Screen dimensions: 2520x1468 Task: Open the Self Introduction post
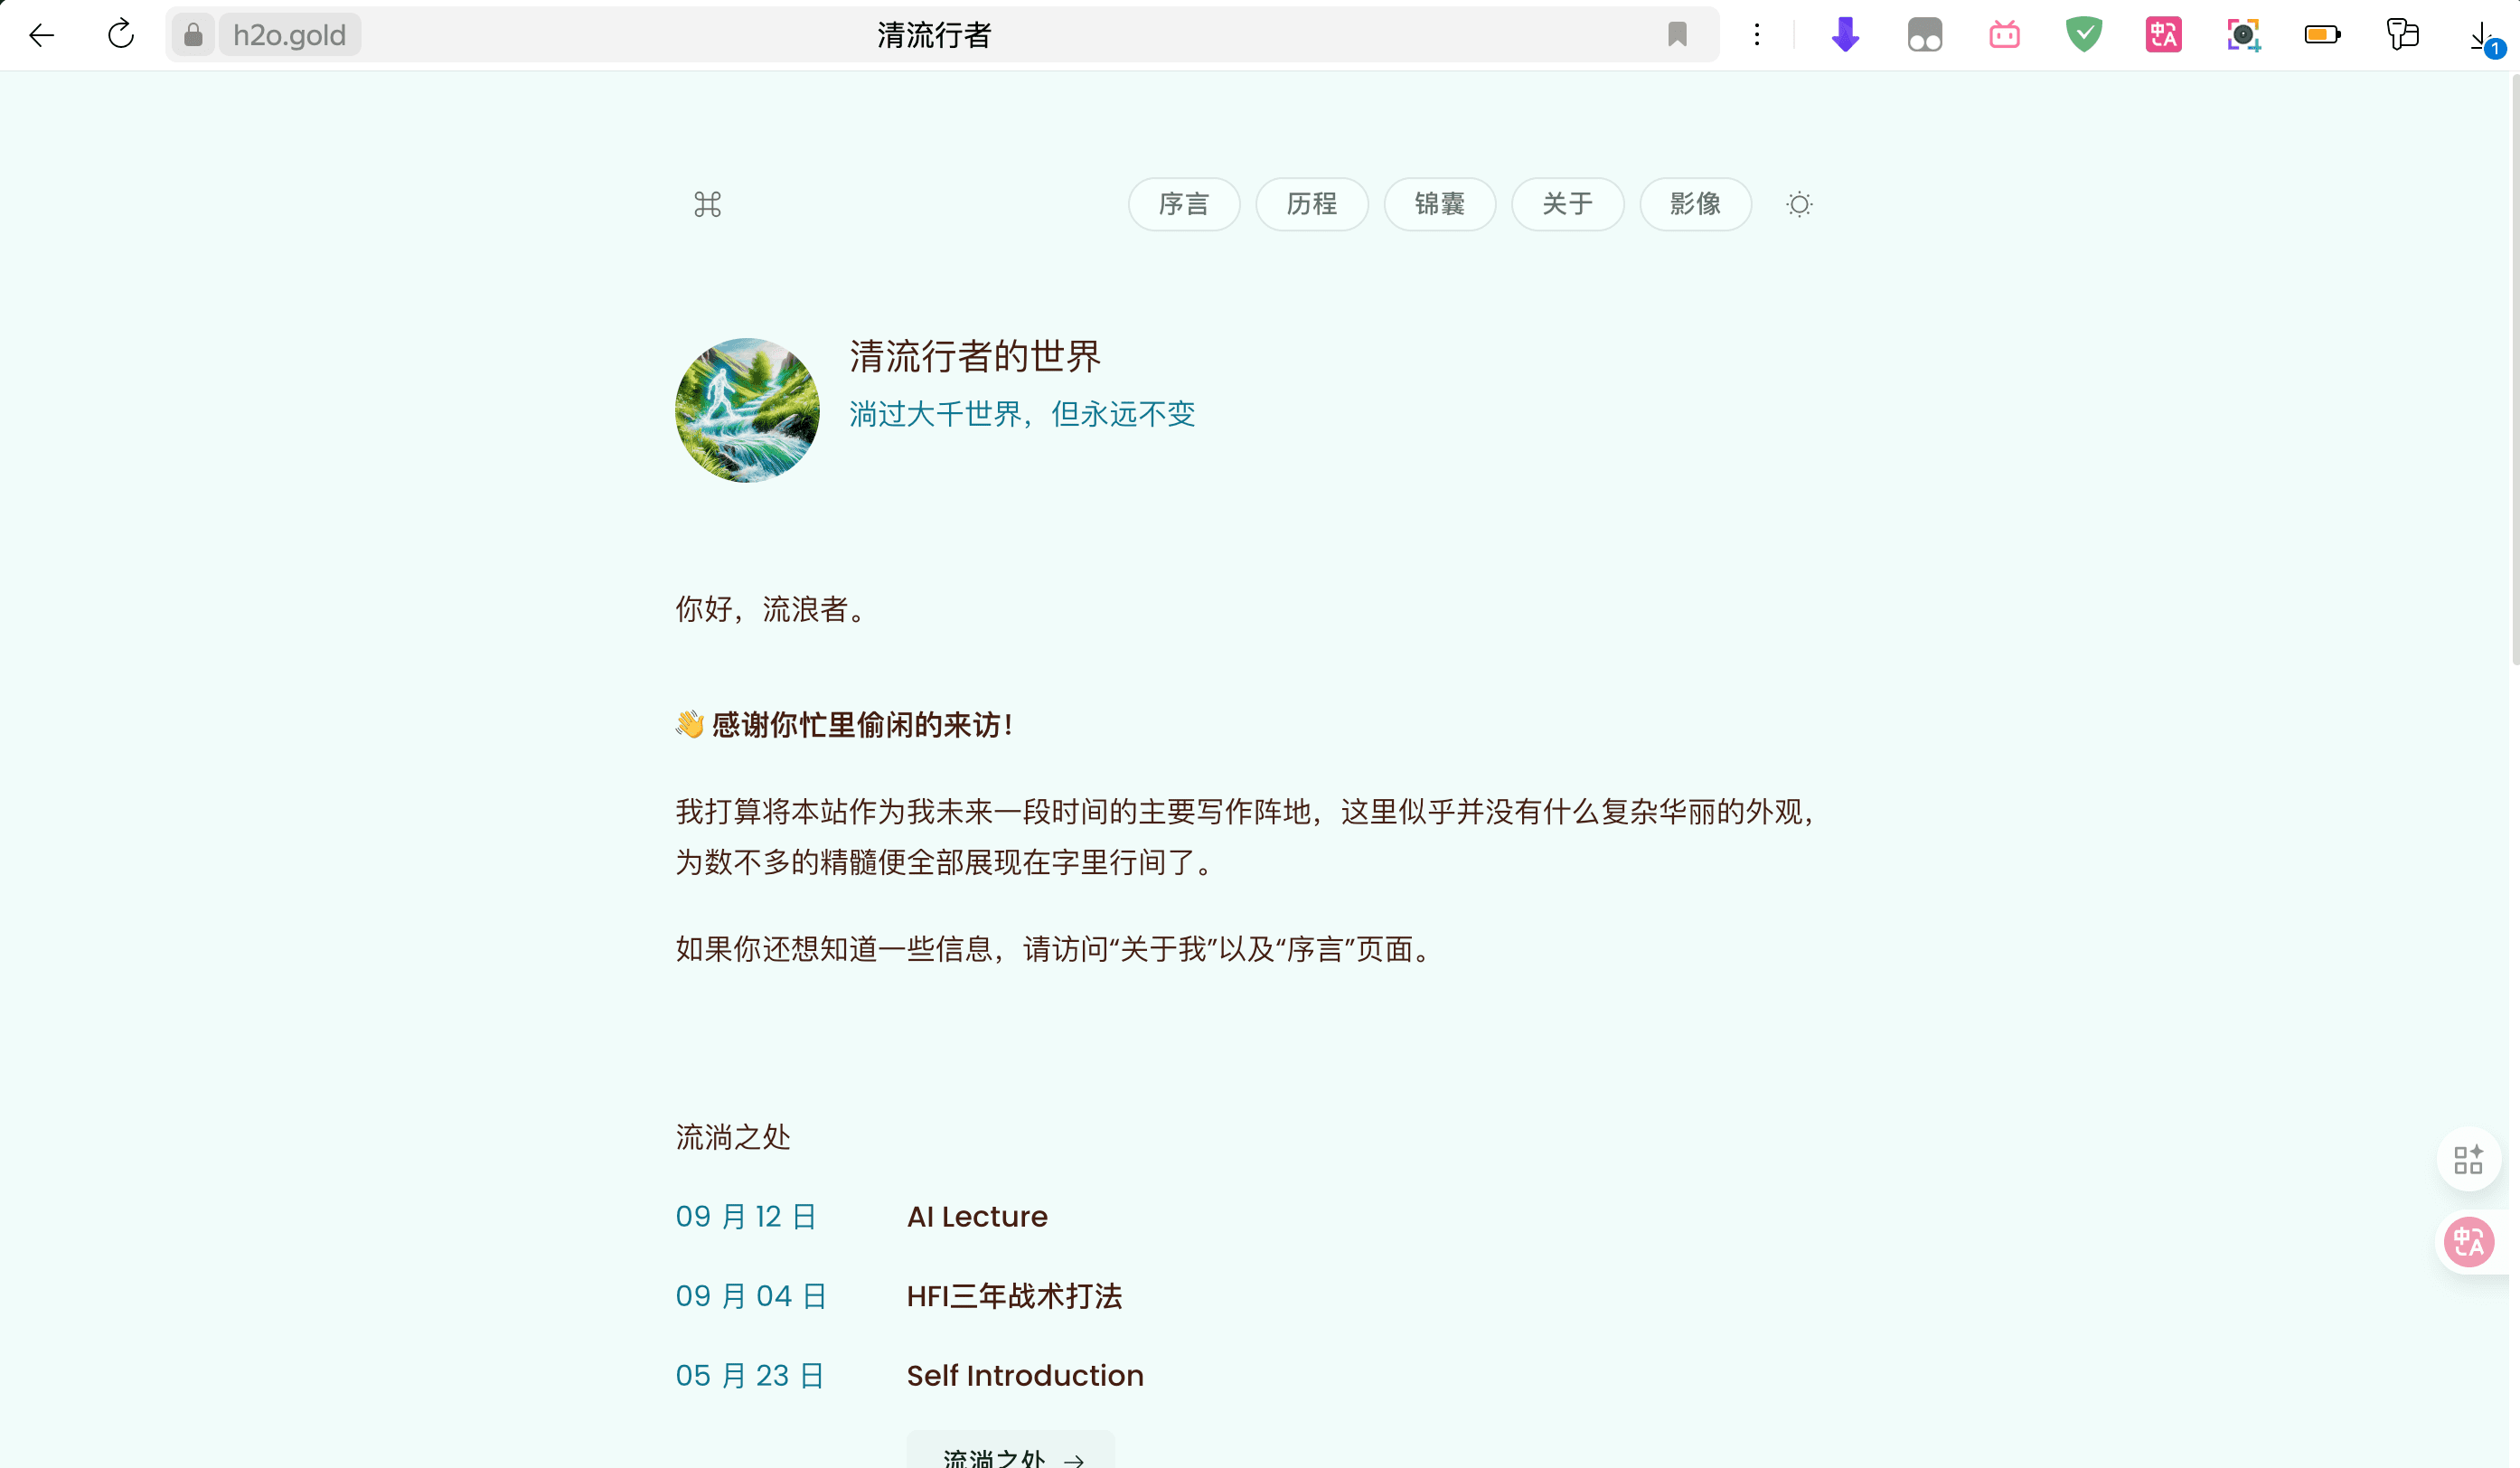1024,1375
